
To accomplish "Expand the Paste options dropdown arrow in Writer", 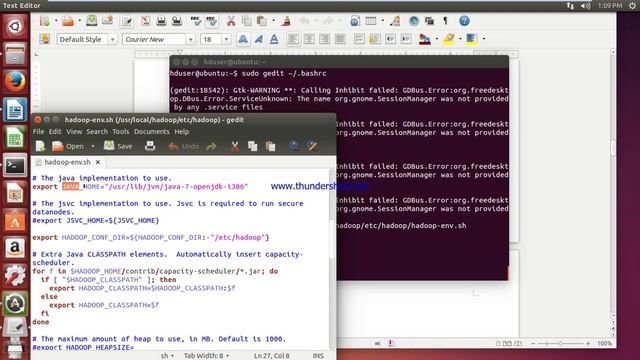I will (273, 21).
